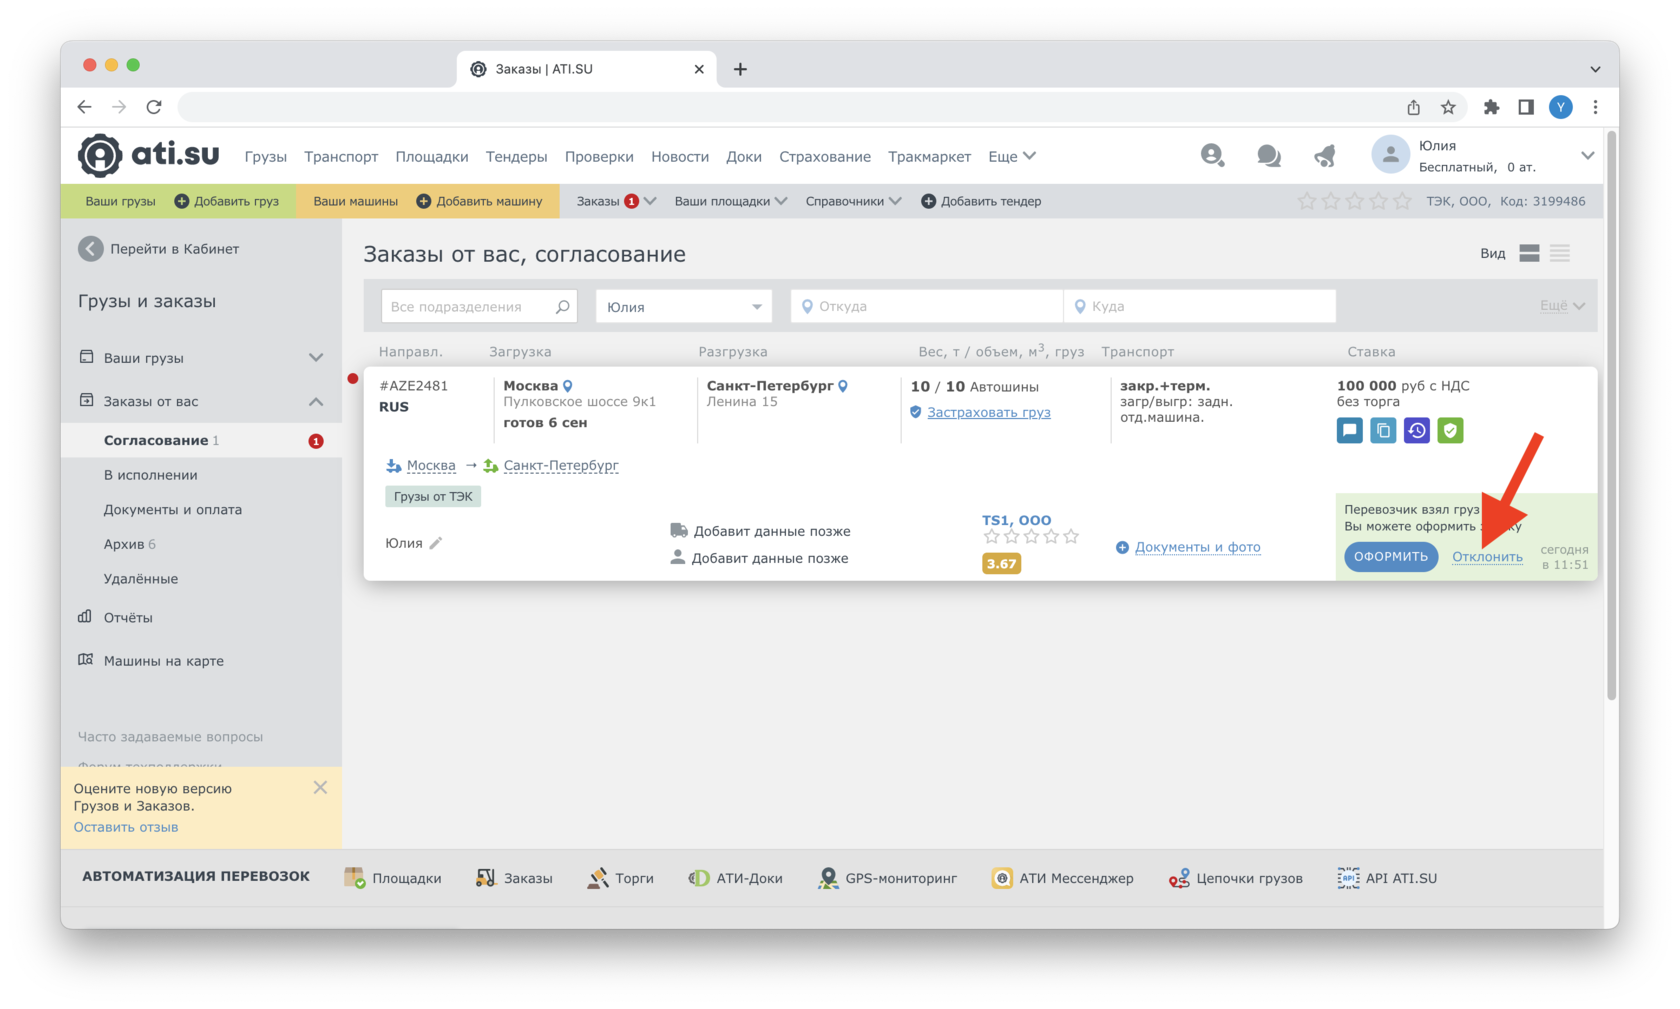Select the compact list view icon
1680x1009 pixels.
tap(1560, 254)
